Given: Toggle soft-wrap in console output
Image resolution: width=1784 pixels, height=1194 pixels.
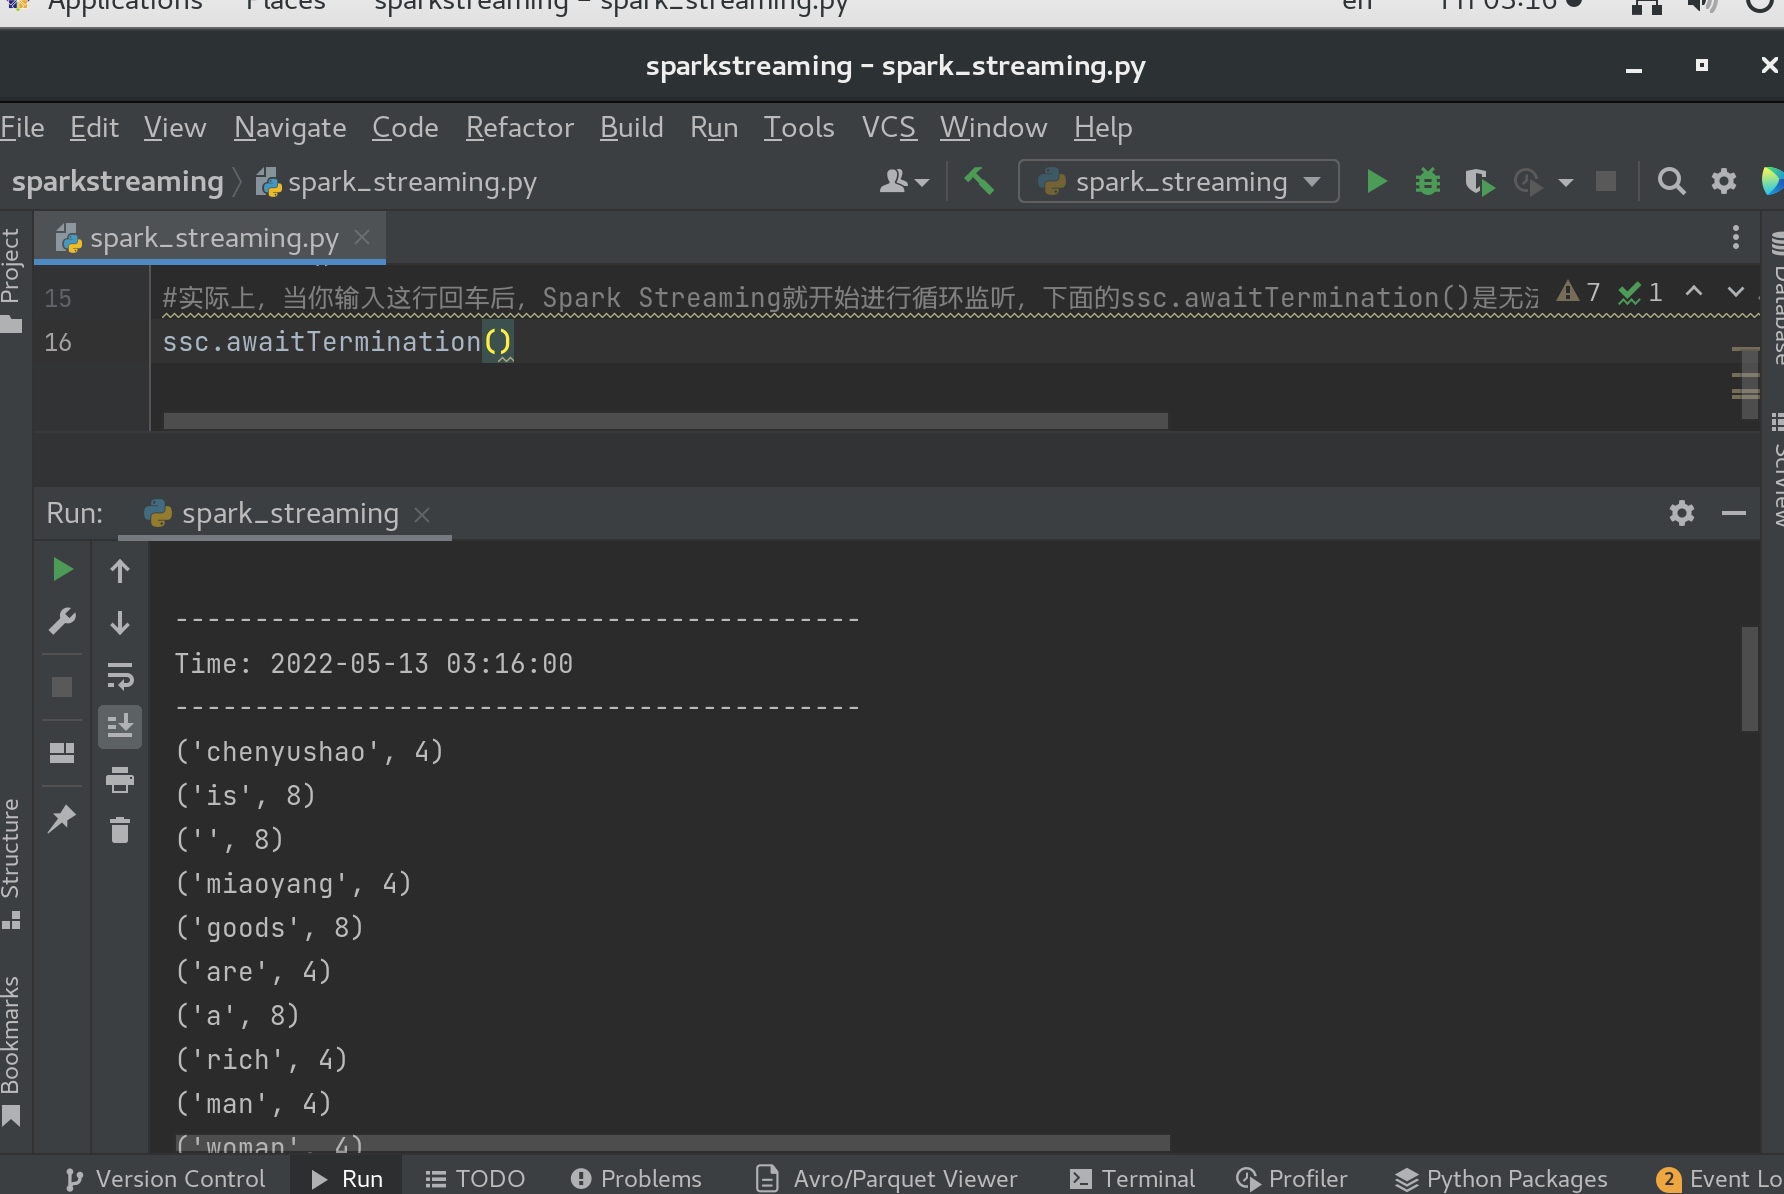Looking at the screenshot, I should pyautogui.click(x=120, y=676).
